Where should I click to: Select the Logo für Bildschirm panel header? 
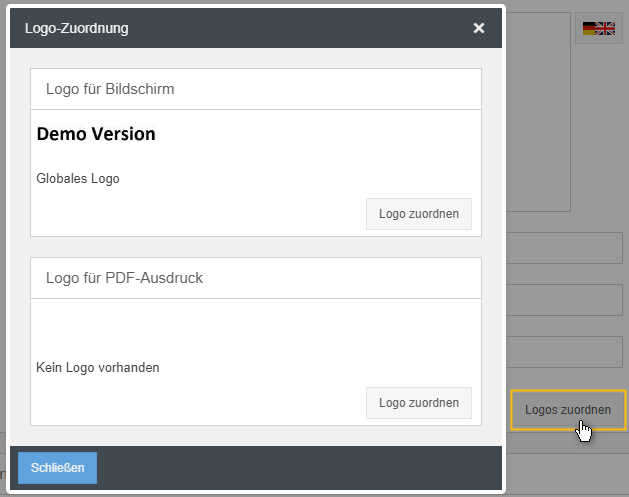pyautogui.click(x=256, y=89)
